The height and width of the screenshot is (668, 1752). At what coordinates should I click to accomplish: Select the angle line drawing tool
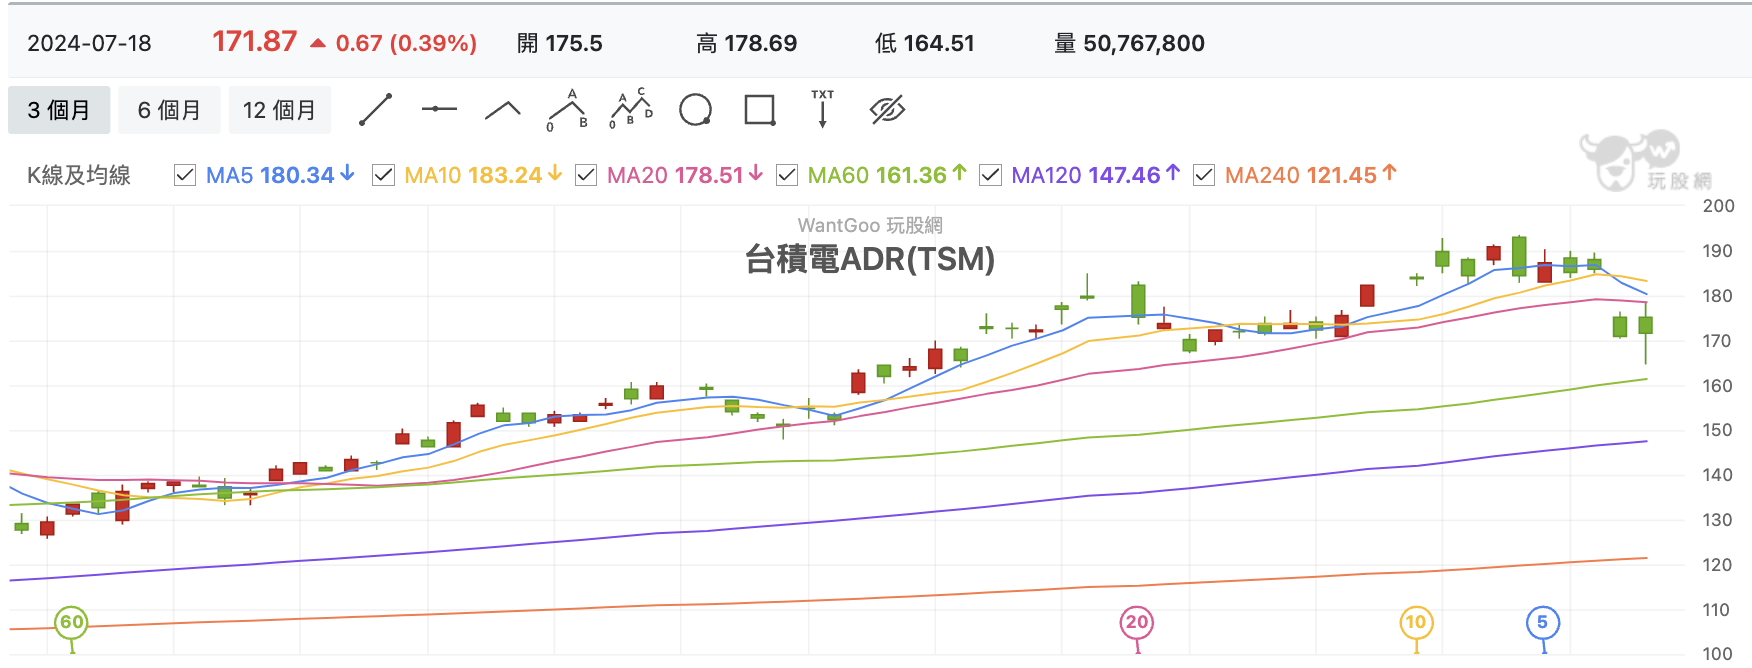pos(503,110)
